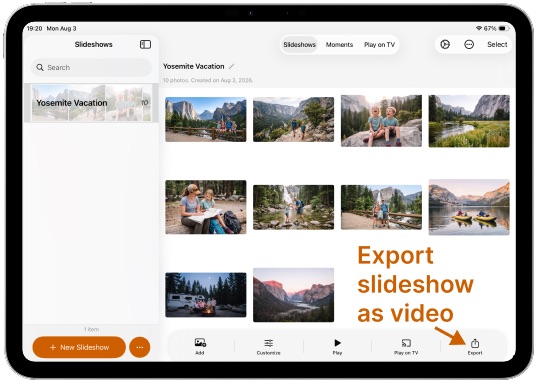Open yellow kayaks on lake photo
539x384 pixels.
469,207
